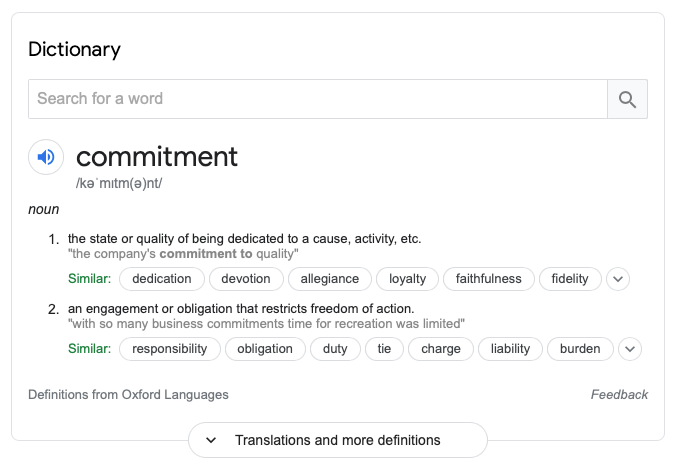The width and height of the screenshot is (674, 465).
Task: Open Translations and more definitions
Action: [x=338, y=440]
